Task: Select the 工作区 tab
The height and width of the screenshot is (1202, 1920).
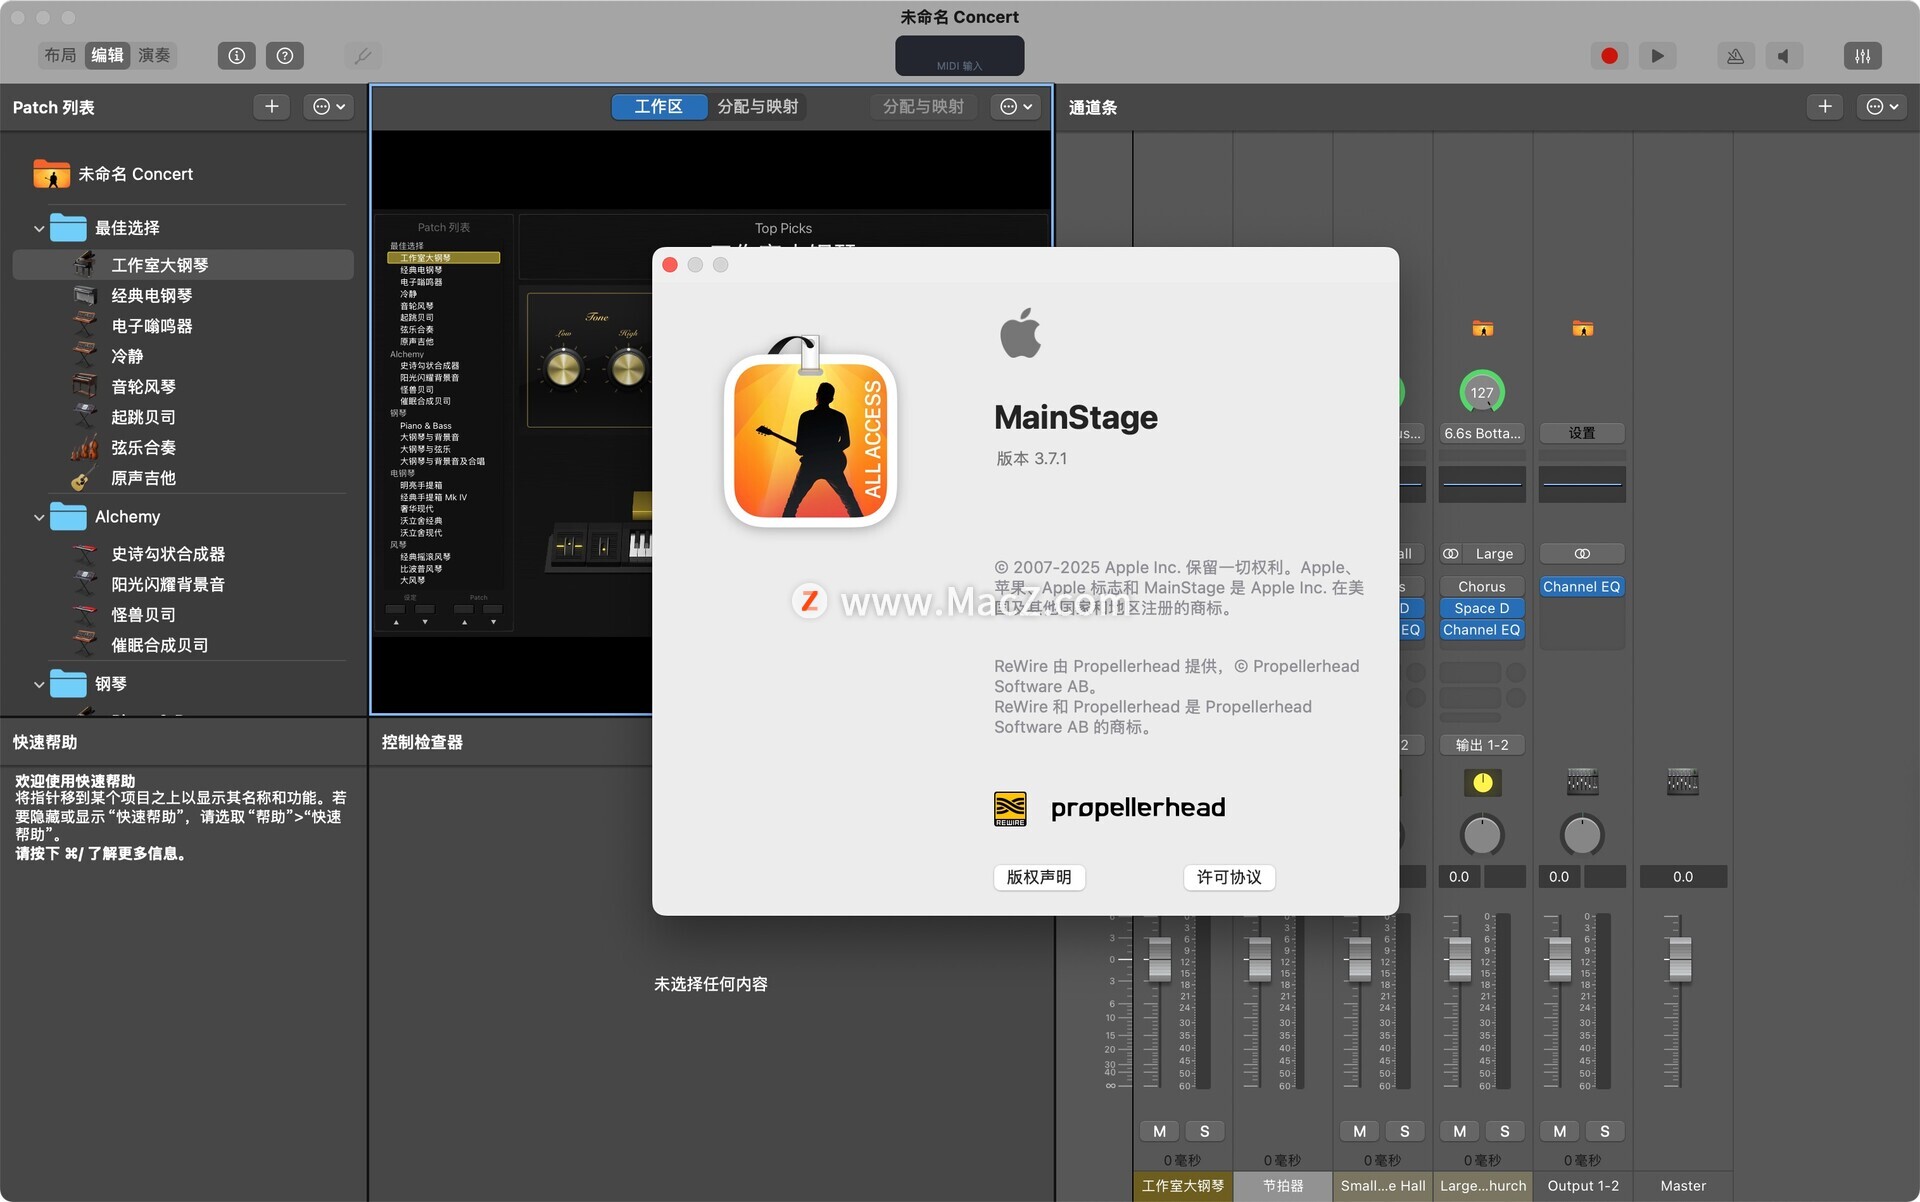Action: click(x=658, y=107)
